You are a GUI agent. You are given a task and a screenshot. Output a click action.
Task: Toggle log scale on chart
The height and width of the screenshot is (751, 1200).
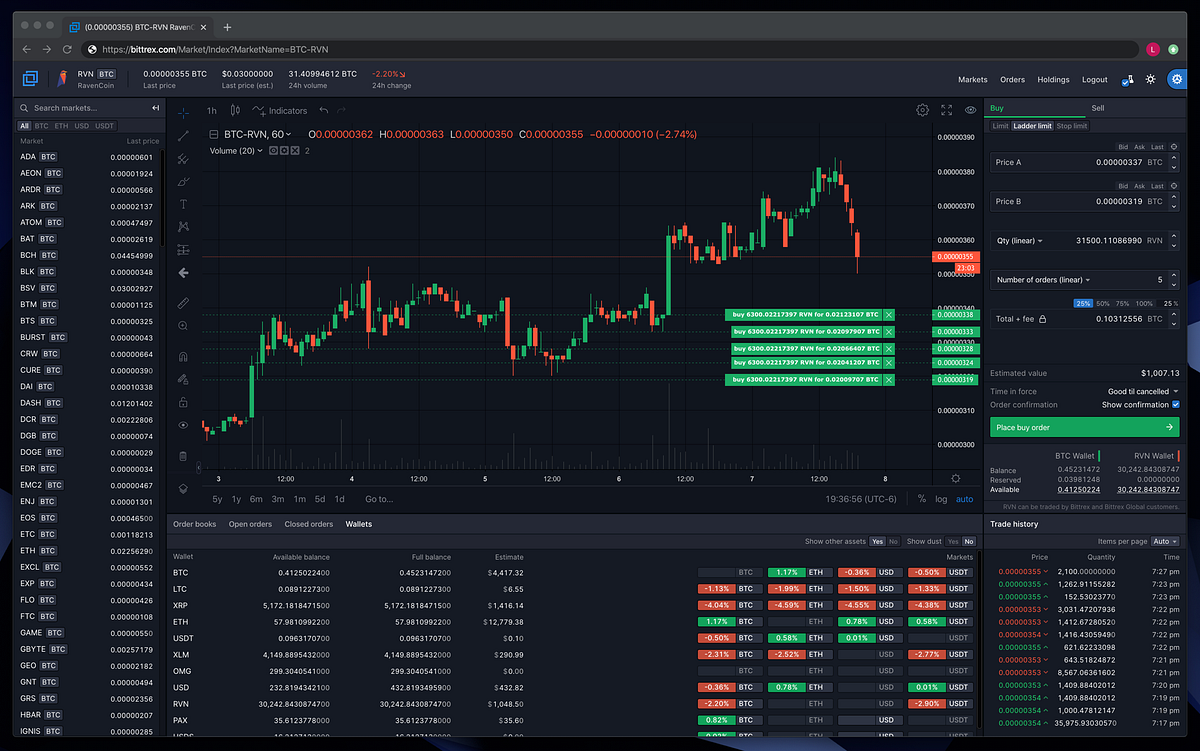click(942, 499)
